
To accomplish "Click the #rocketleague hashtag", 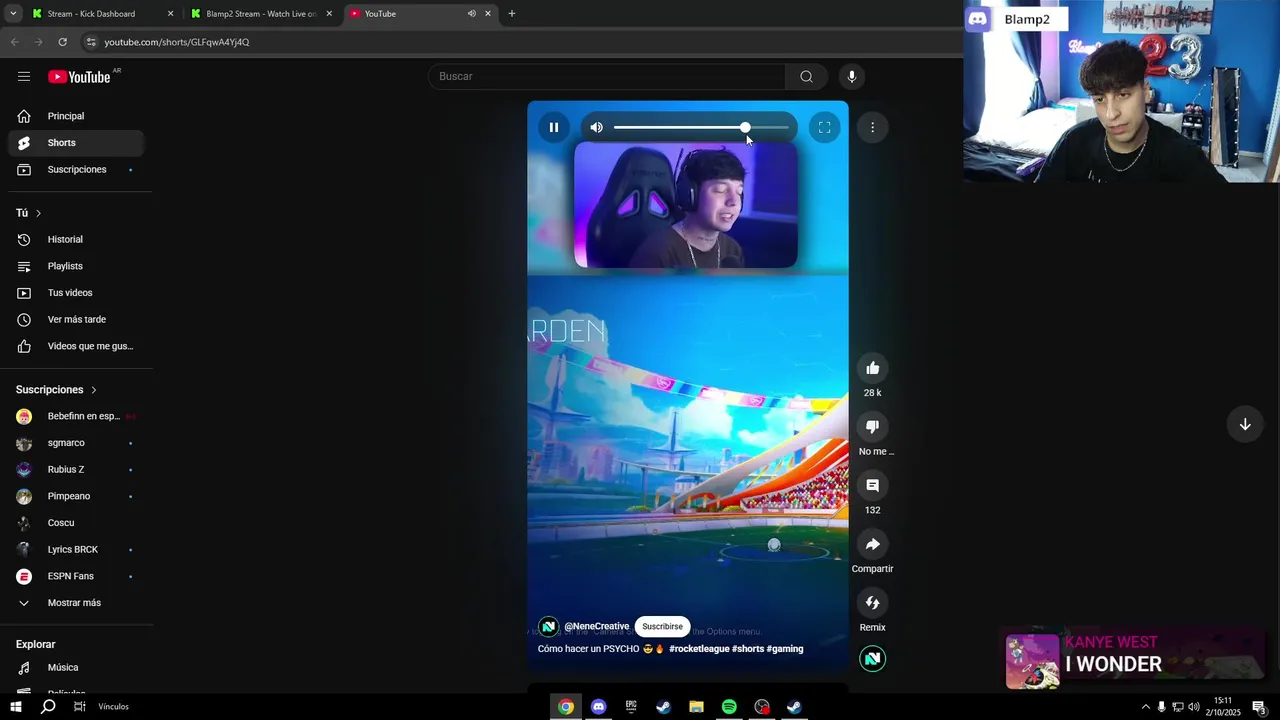I will [699, 649].
